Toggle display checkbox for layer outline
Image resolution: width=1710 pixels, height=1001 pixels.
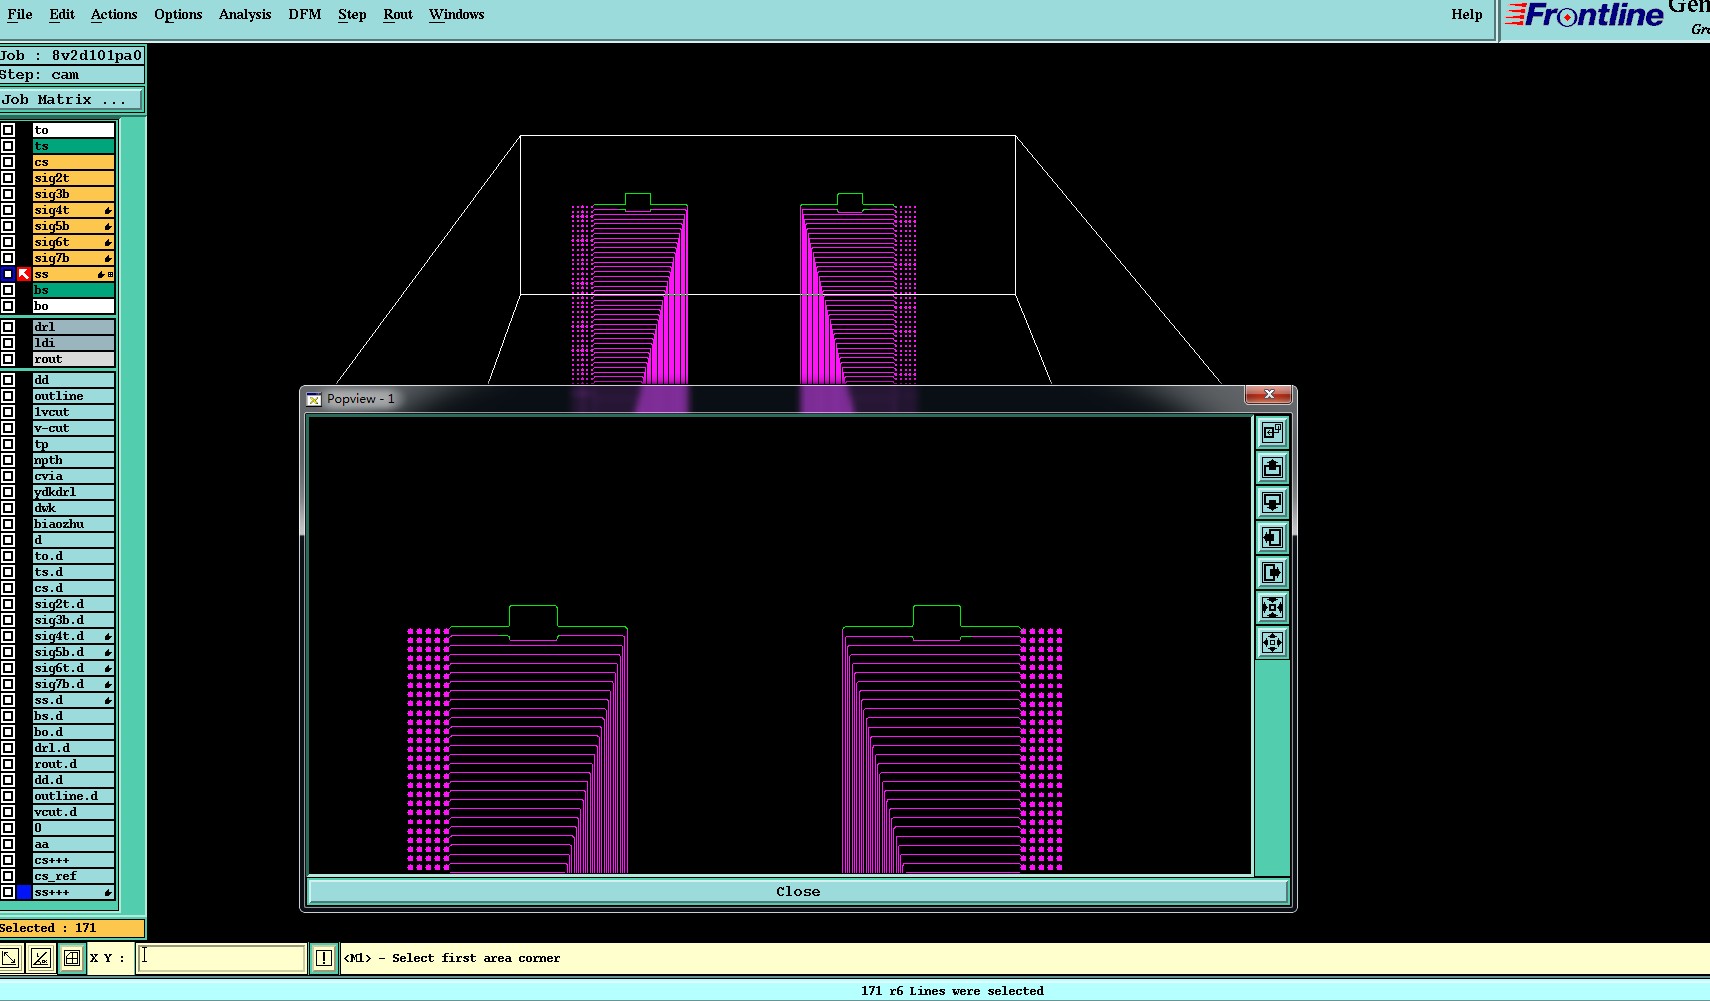click(8, 396)
